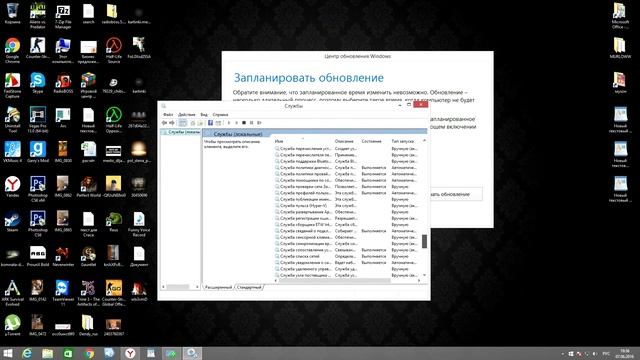Click the services list vertical scrollbar thumb

pyautogui.click(x=424, y=241)
